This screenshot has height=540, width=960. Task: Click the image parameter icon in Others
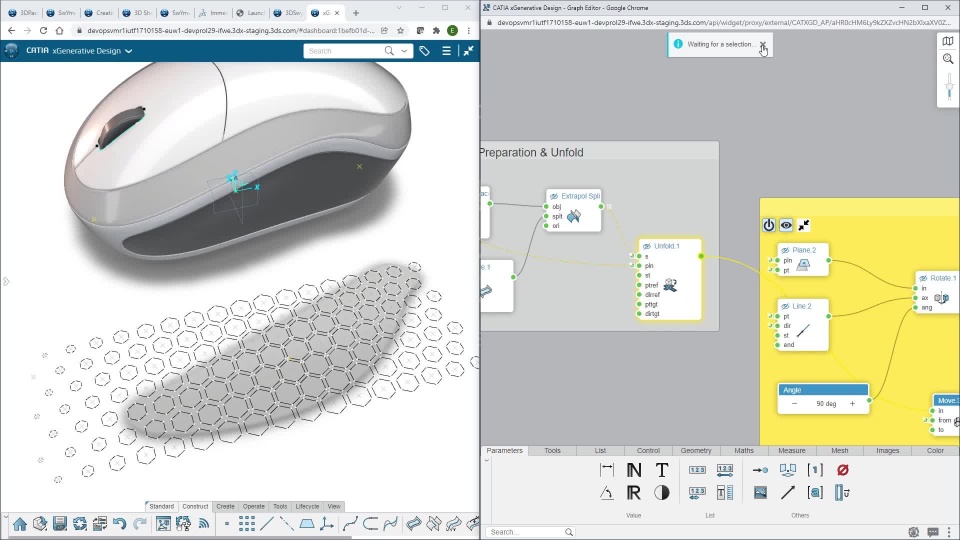tap(760, 493)
